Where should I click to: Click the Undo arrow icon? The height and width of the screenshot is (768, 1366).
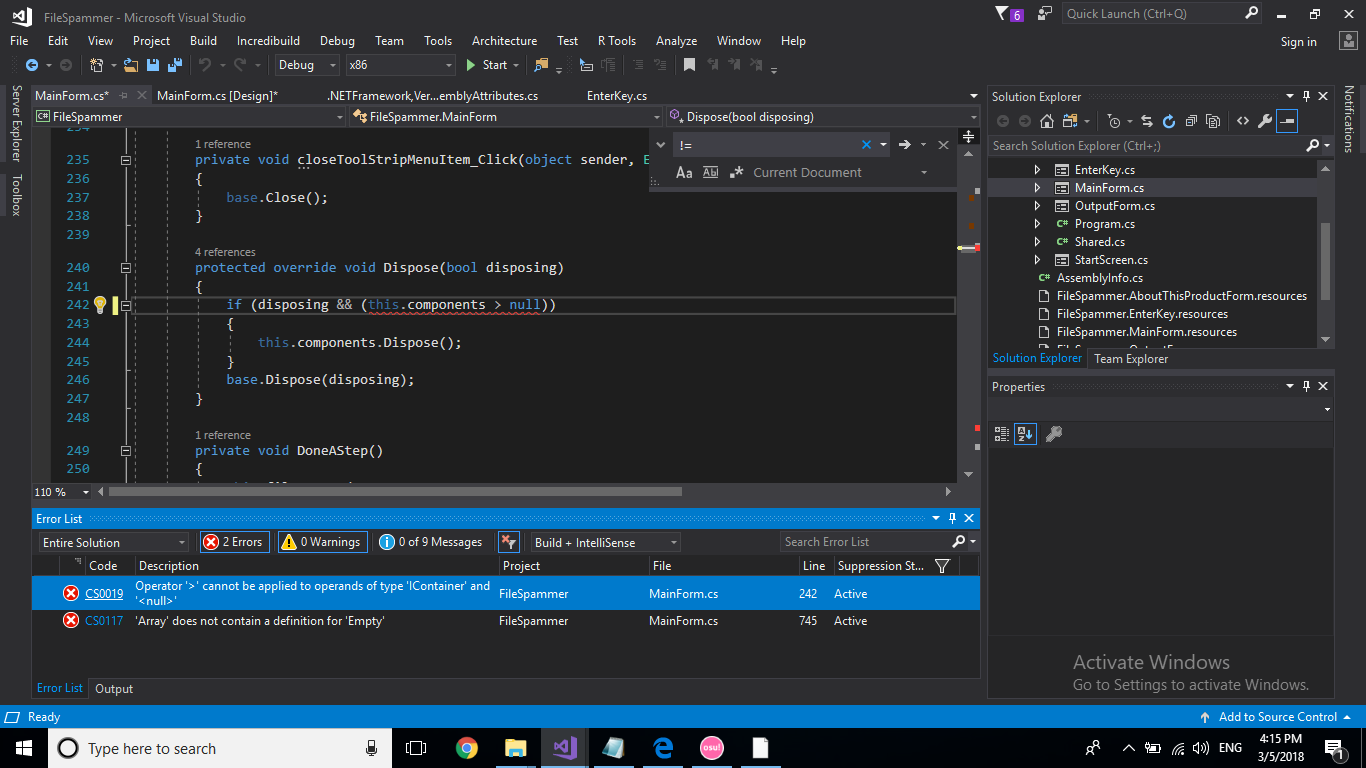(x=205, y=65)
